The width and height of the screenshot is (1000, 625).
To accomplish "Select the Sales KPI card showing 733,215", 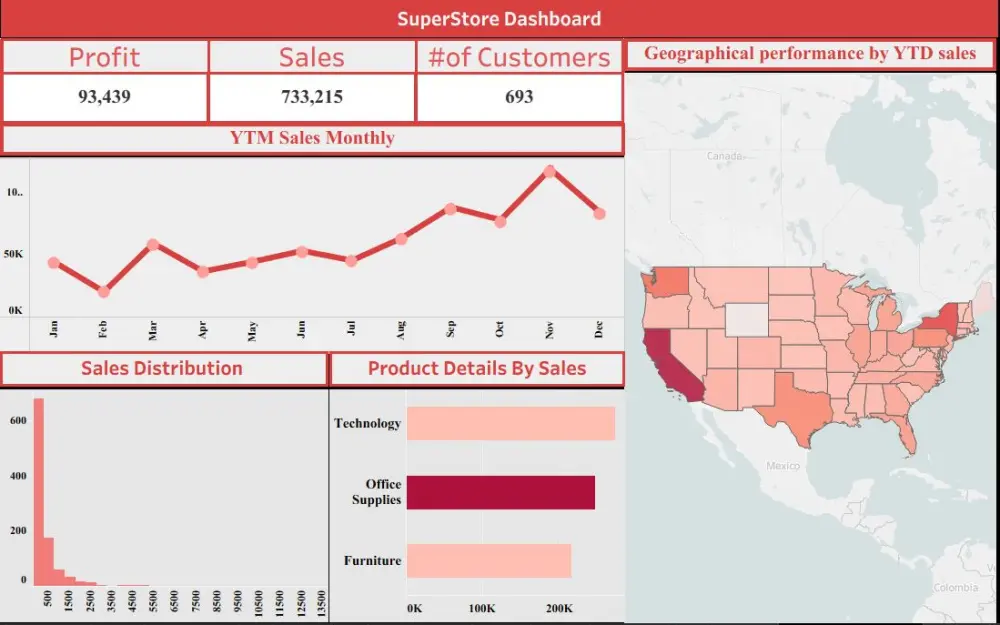I will pos(312,97).
